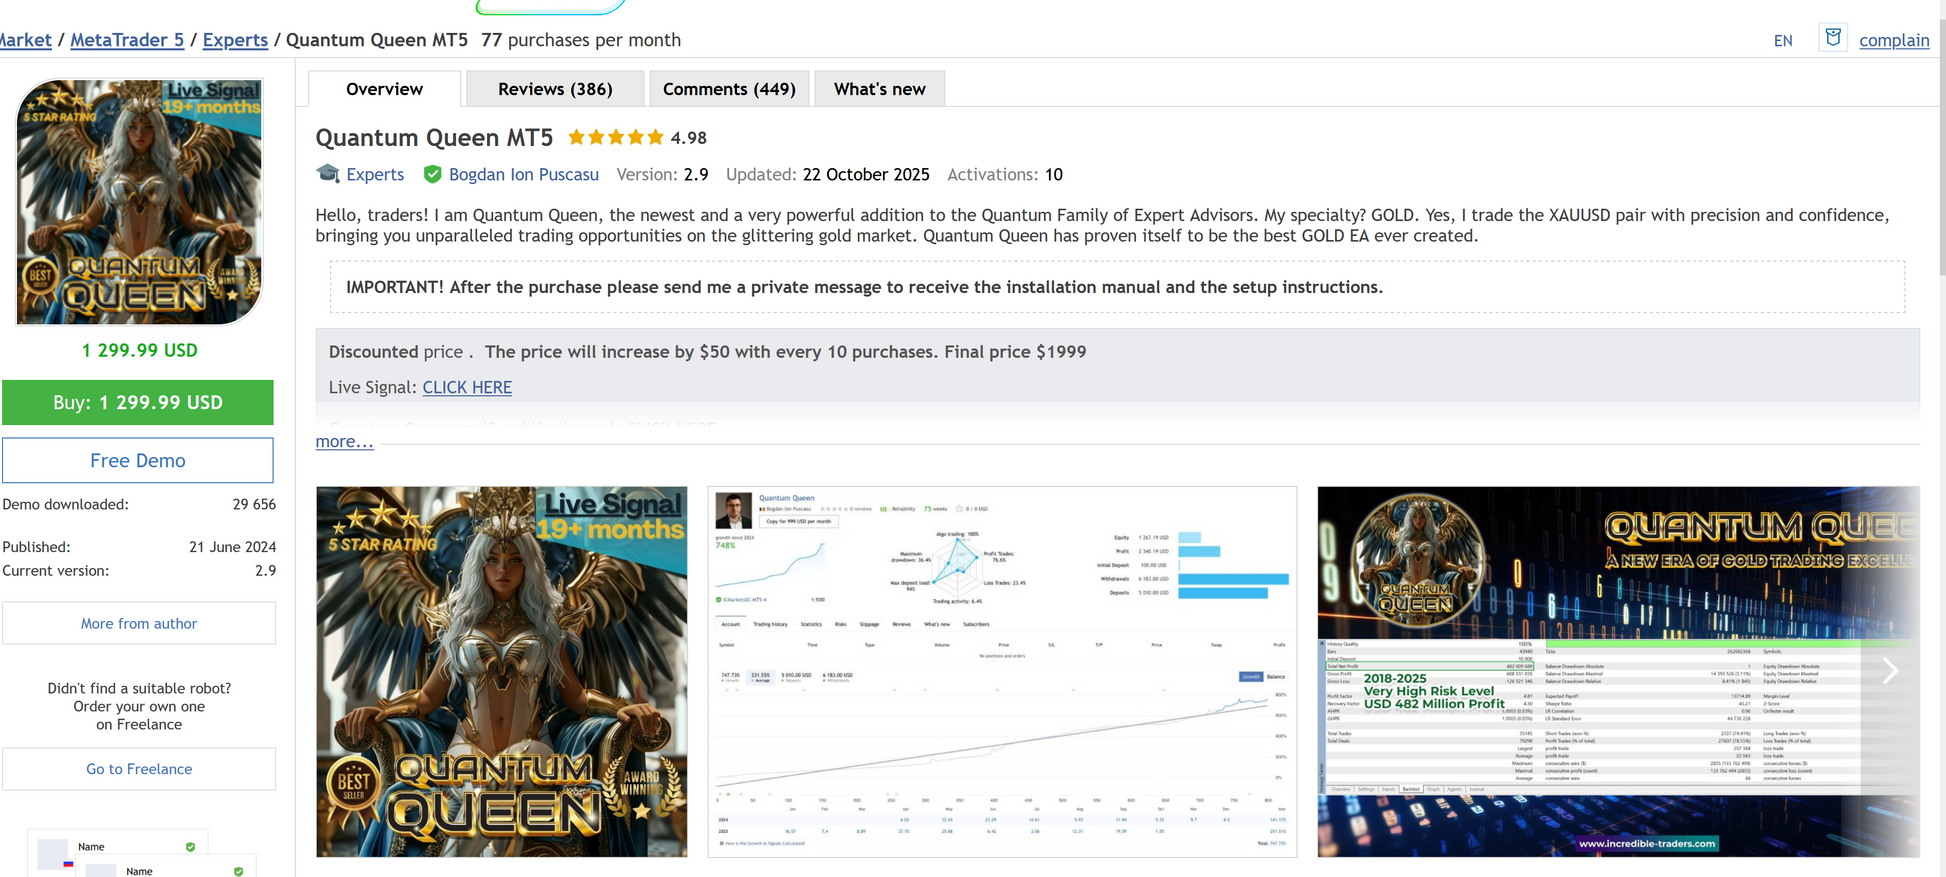Click the Free Demo button
The width and height of the screenshot is (1946, 877).
pos(138,461)
